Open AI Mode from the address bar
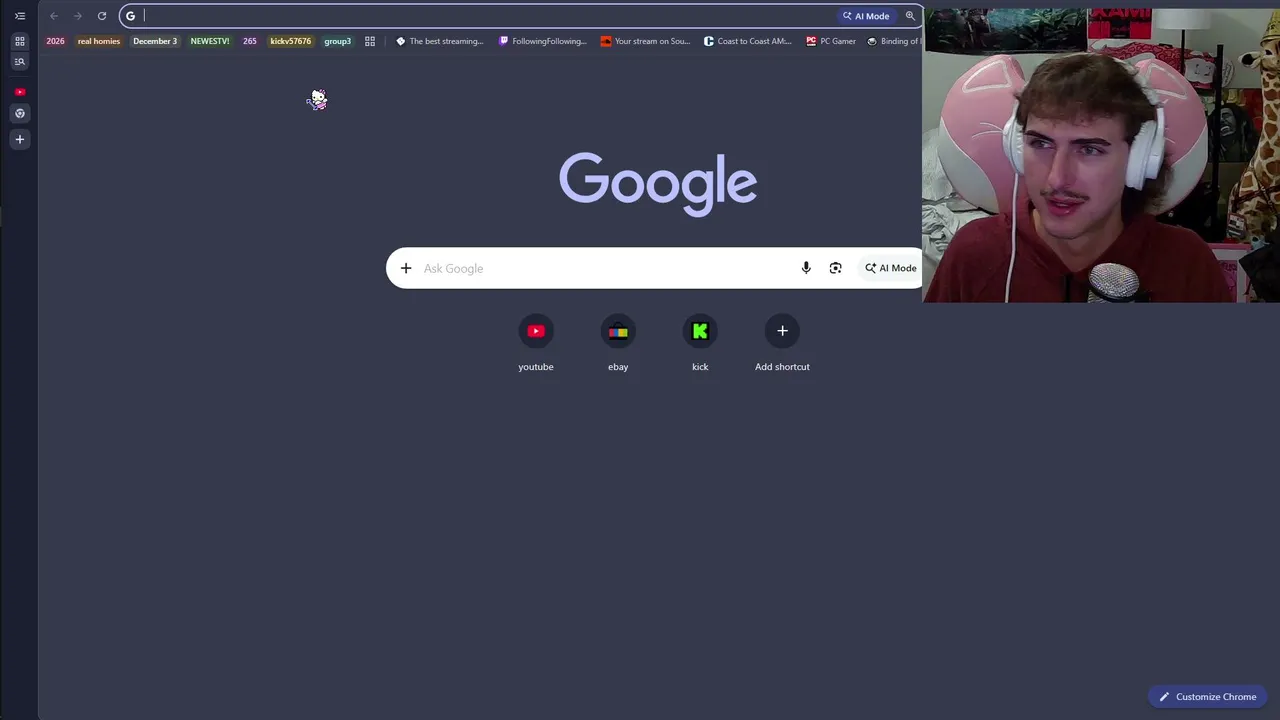 tap(866, 16)
